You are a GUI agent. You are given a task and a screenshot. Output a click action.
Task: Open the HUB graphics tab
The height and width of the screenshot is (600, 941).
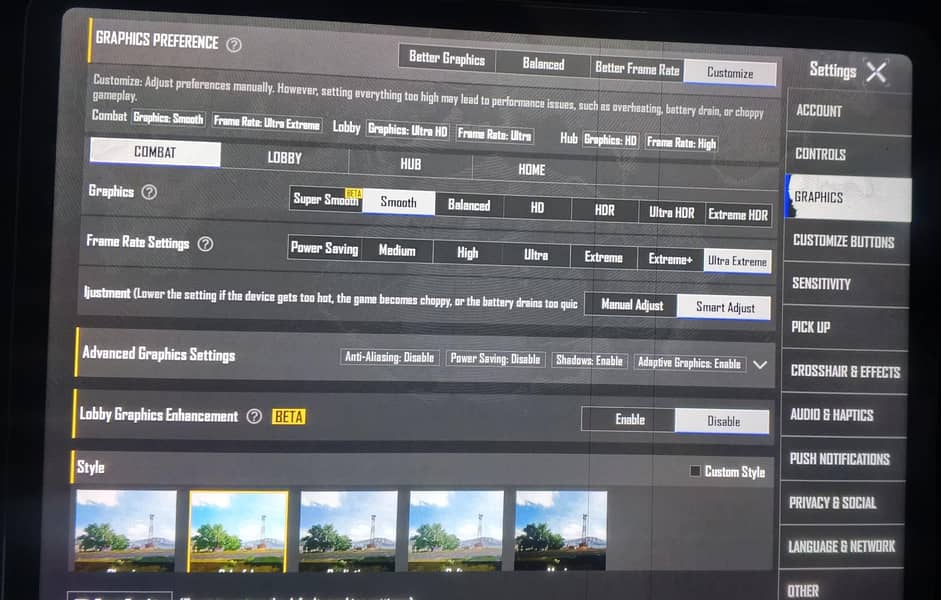click(410, 164)
